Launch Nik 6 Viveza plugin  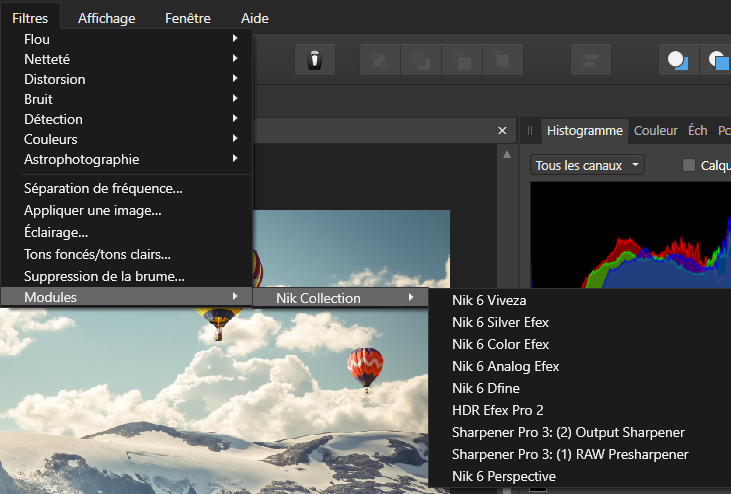579,301
